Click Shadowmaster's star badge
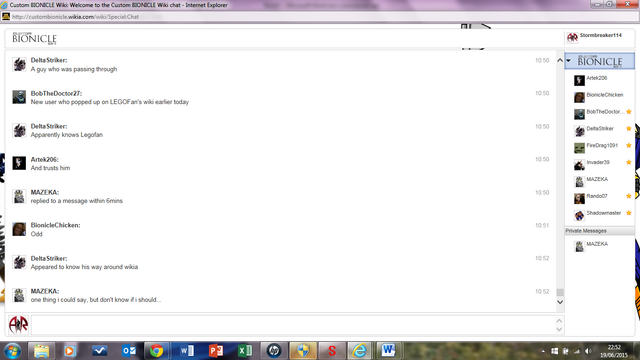The height and width of the screenshot is (360, 640). point(629,213)
